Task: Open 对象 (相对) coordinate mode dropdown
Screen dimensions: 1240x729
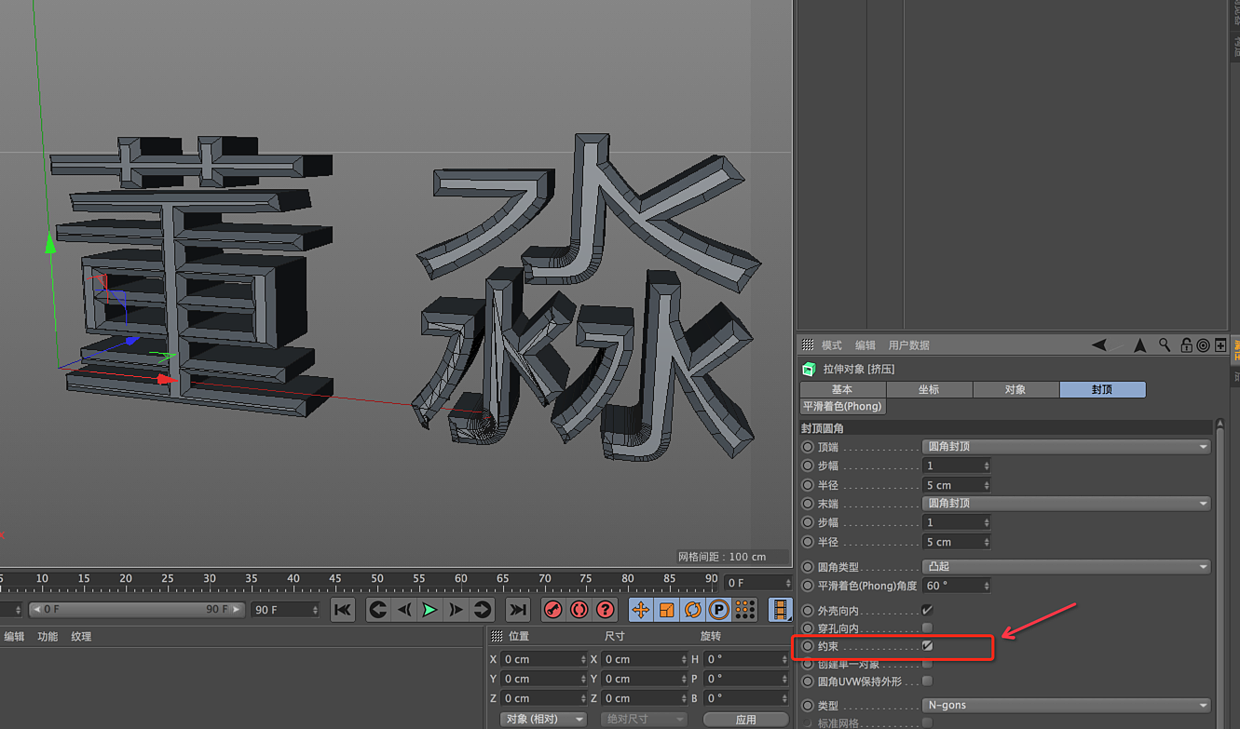Action: click(x=544, y=719)
